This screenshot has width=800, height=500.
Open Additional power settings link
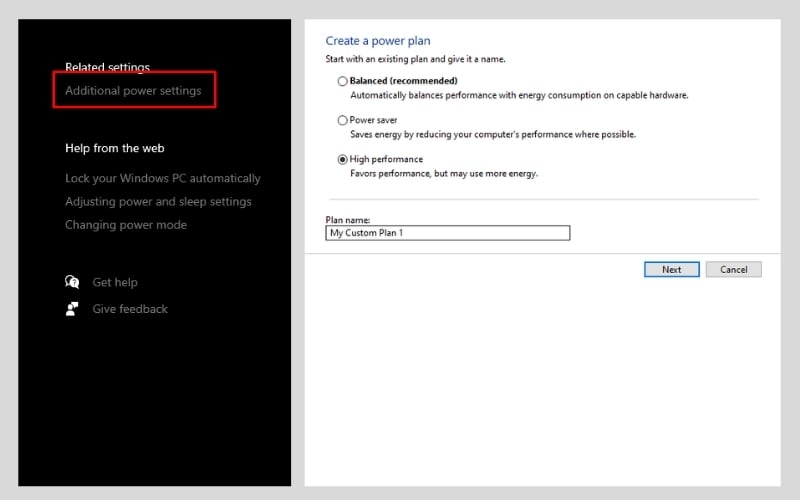click(133, 91)
